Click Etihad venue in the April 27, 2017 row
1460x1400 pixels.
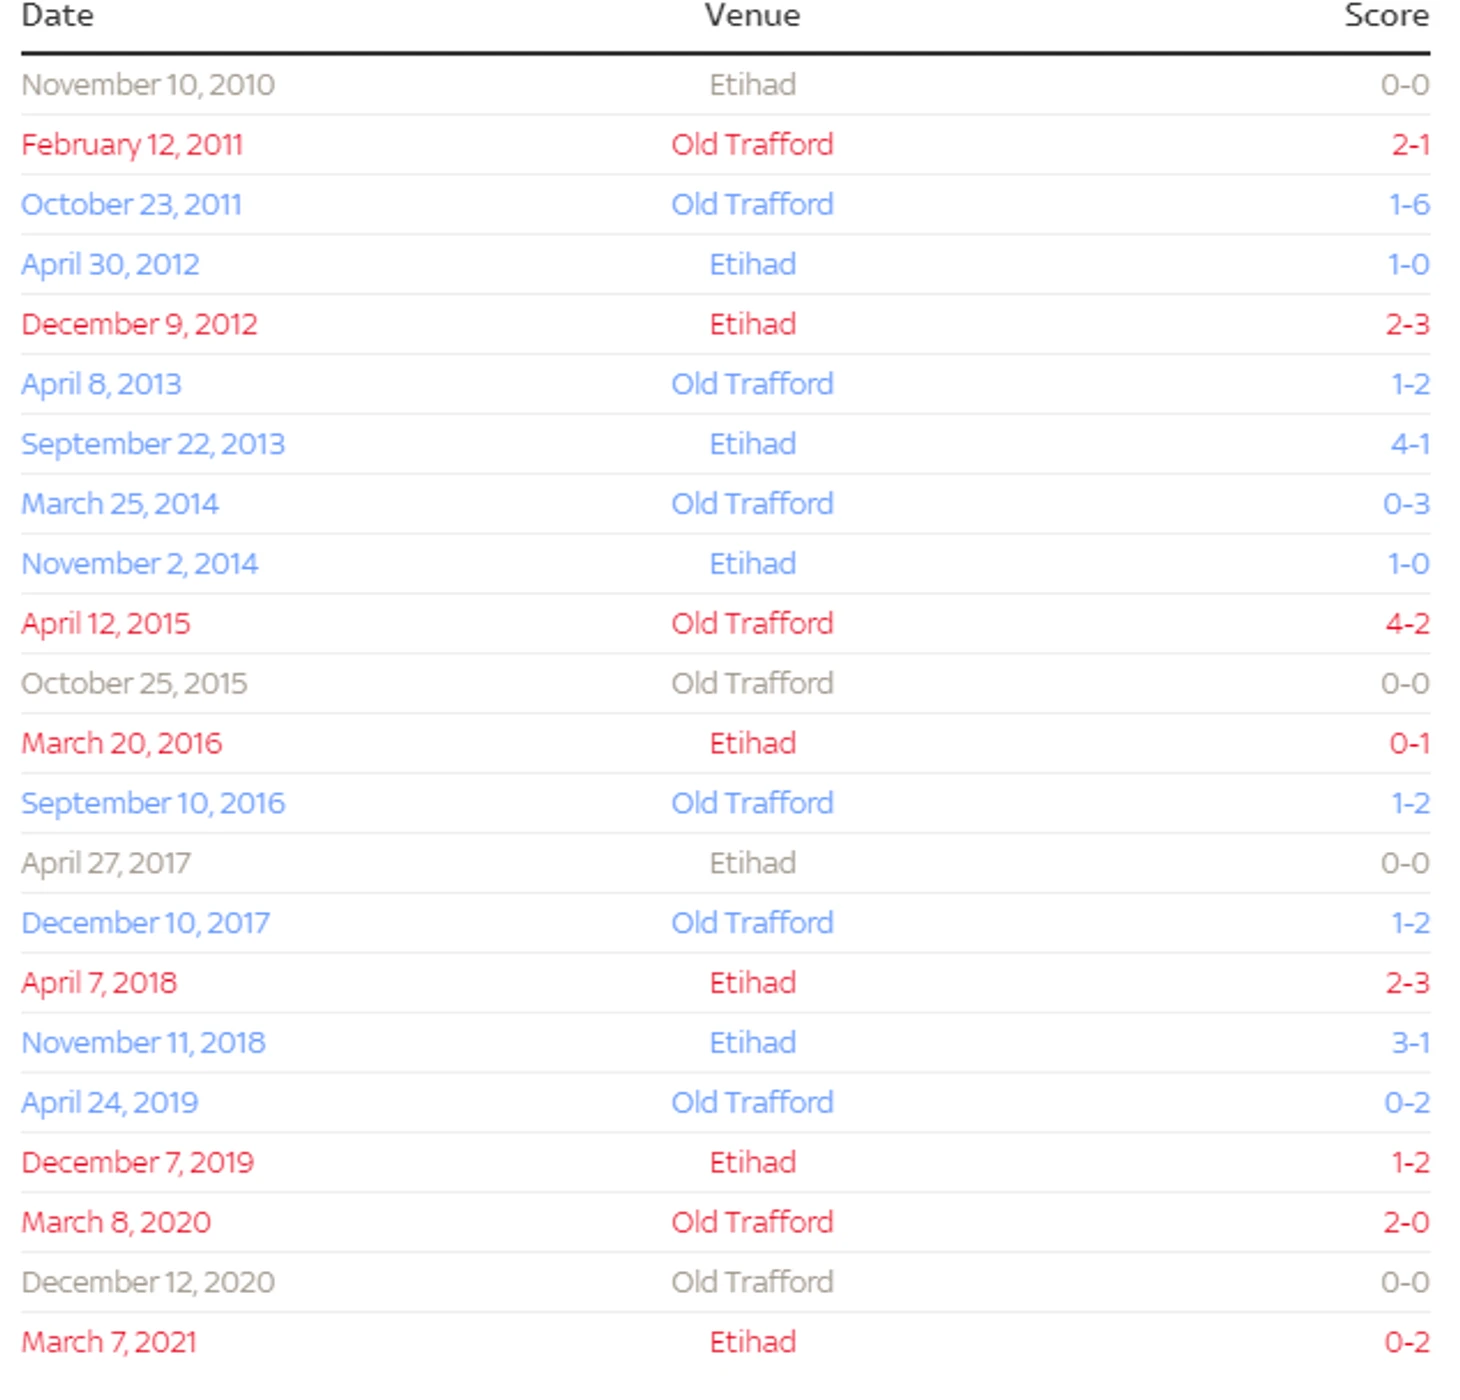(753, 864)
